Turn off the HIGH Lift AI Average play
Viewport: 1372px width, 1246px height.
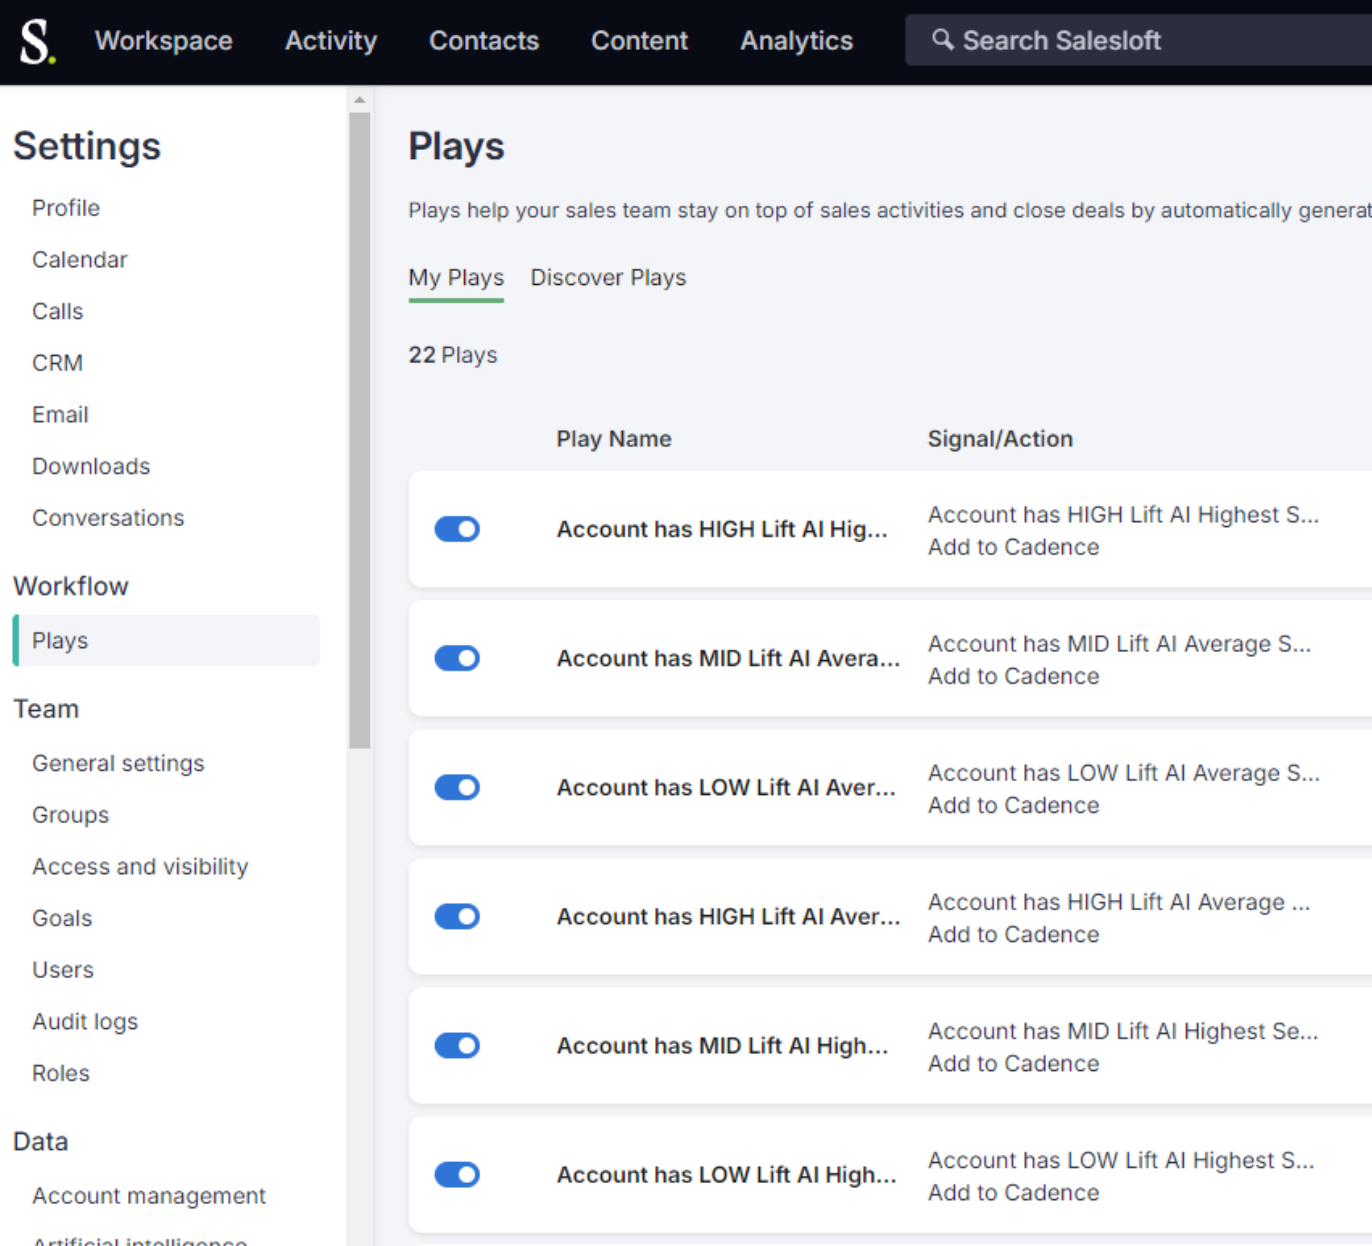tap(457, 916)
